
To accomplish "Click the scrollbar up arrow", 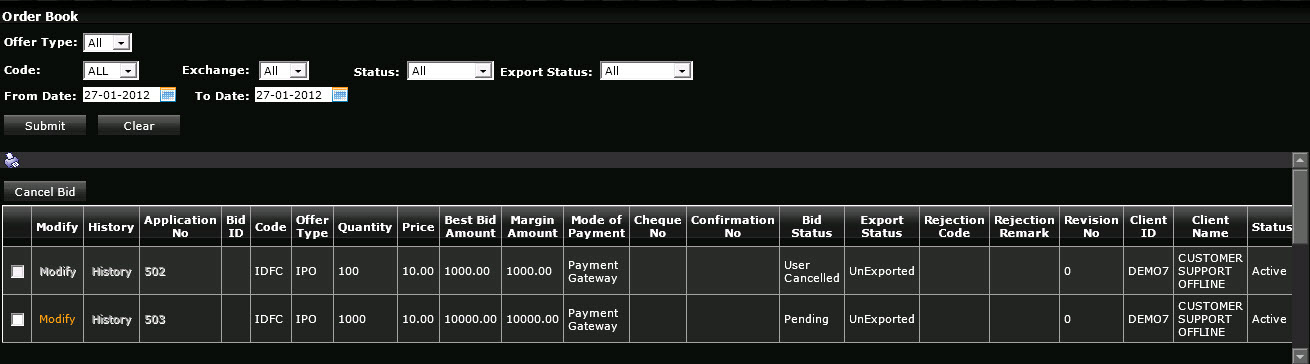I will pos(1301,160).
